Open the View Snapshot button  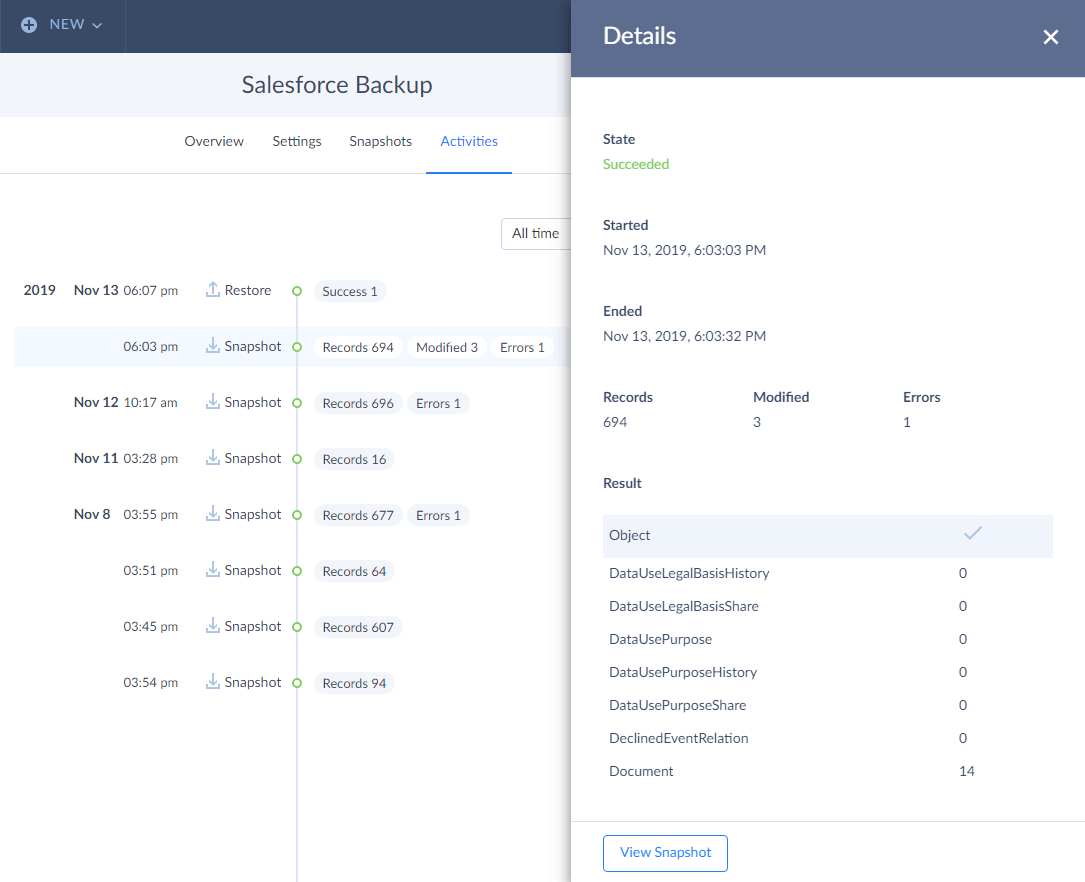tap(665, 853)
